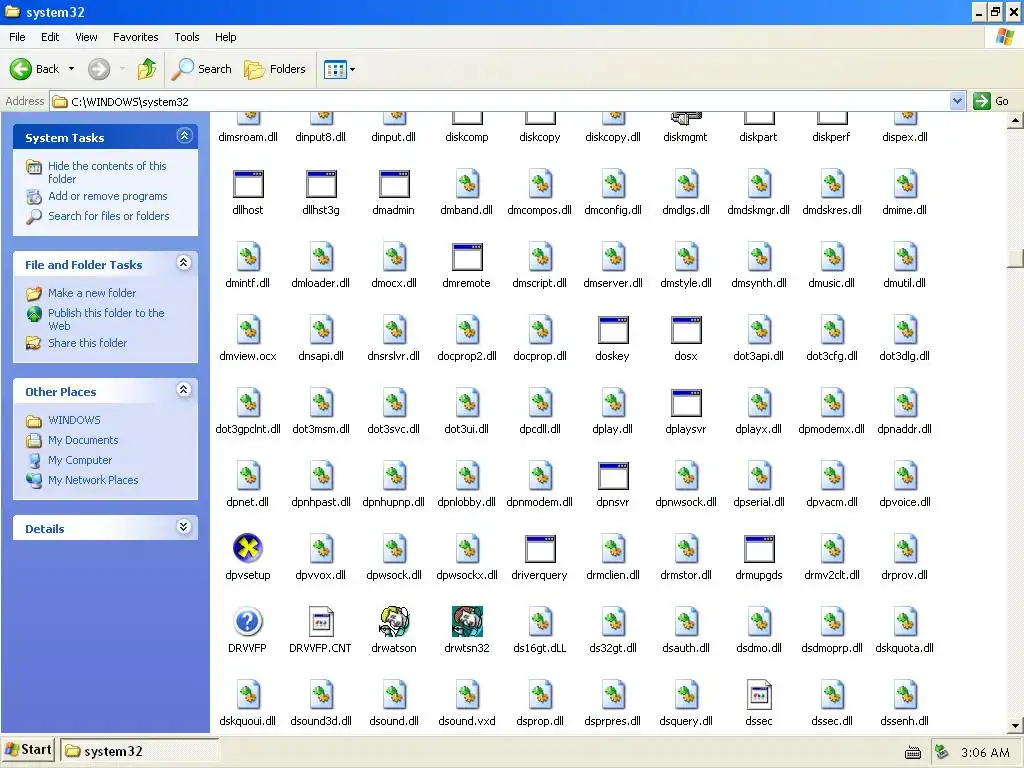Collapse the System Tasks panel
The width and height of the screenshot is (1024, 768).
pos(184,136)
